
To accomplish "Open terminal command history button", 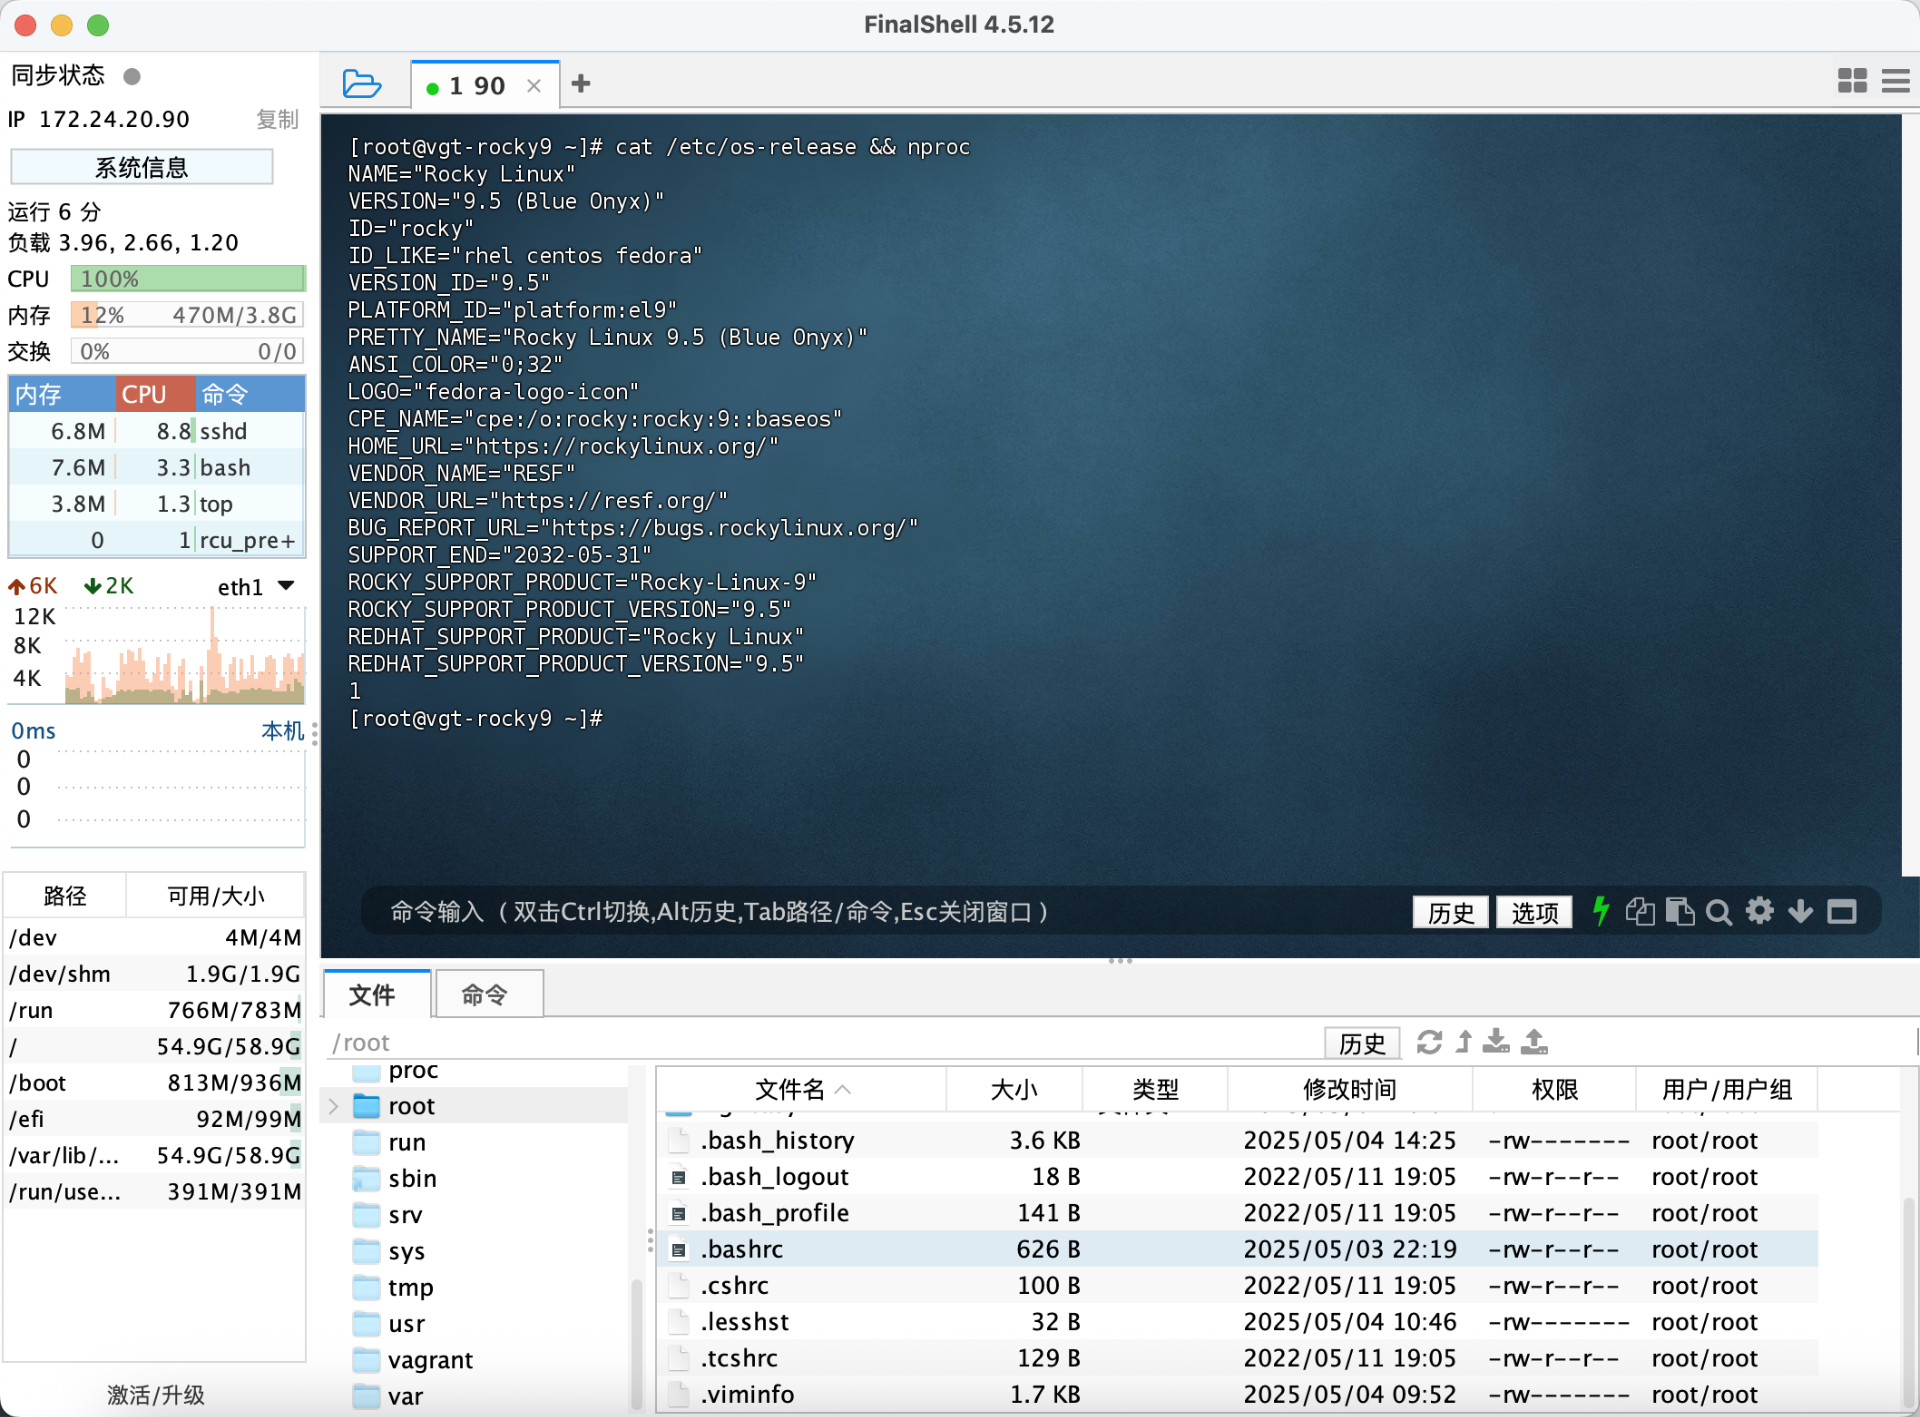I will (1450, 912).
